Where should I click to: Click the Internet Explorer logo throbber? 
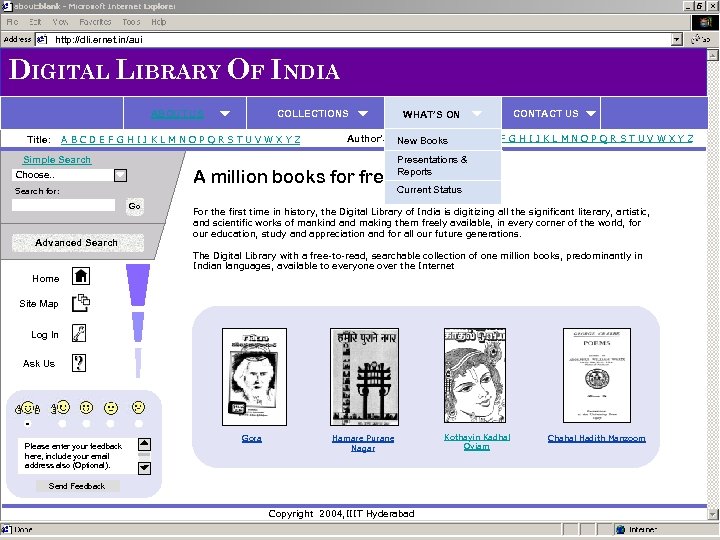[704, 22]
